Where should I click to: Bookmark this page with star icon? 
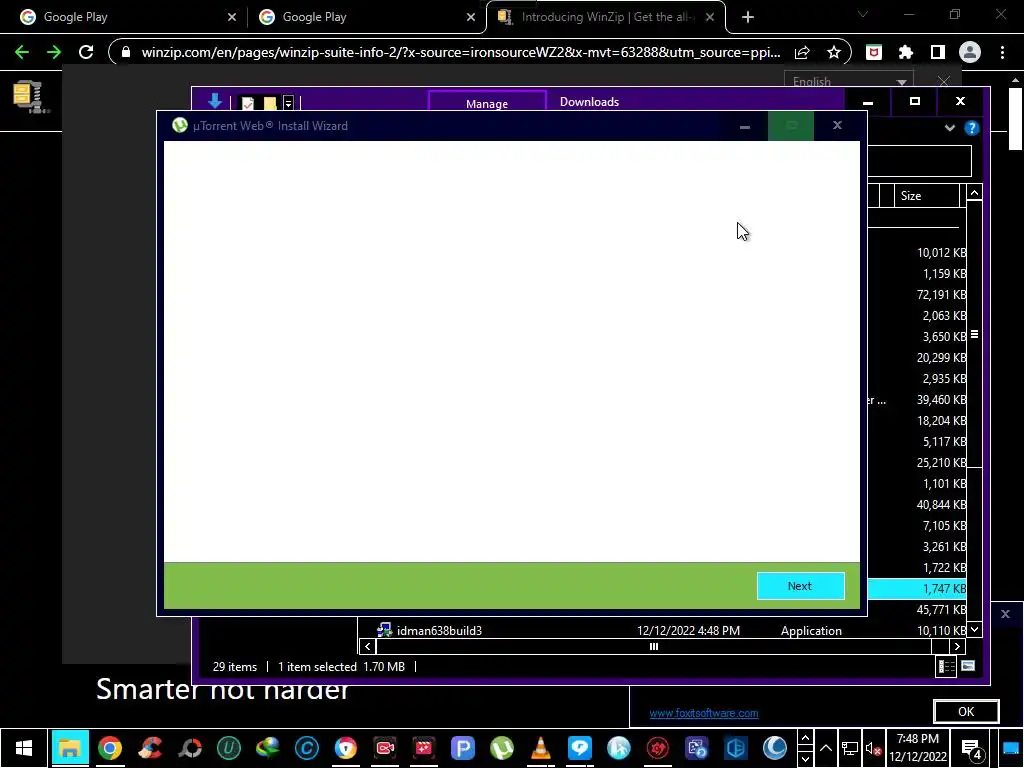[x=834, y=52]
